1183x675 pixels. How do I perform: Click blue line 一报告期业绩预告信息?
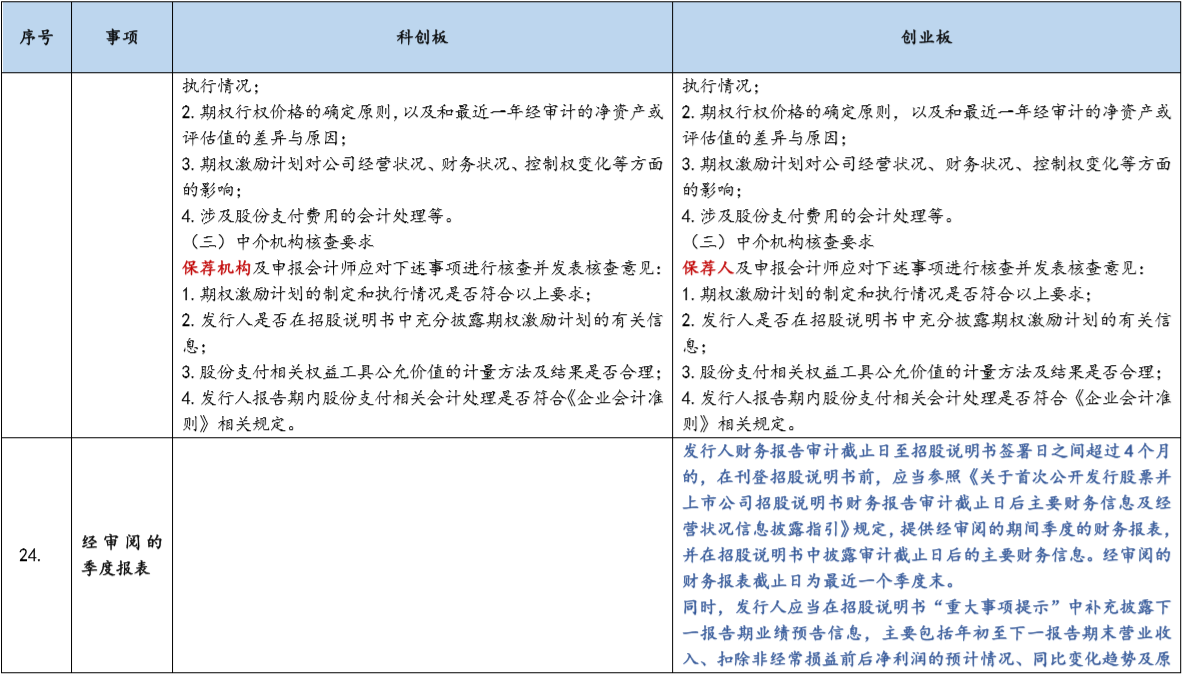[926, 634]
